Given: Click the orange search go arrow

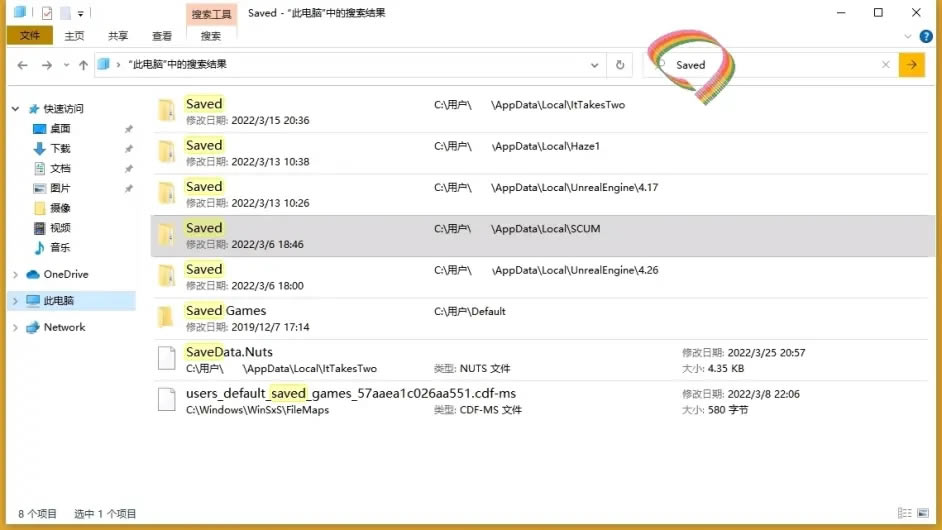Looking at the screenshot, I should point(911,65).
